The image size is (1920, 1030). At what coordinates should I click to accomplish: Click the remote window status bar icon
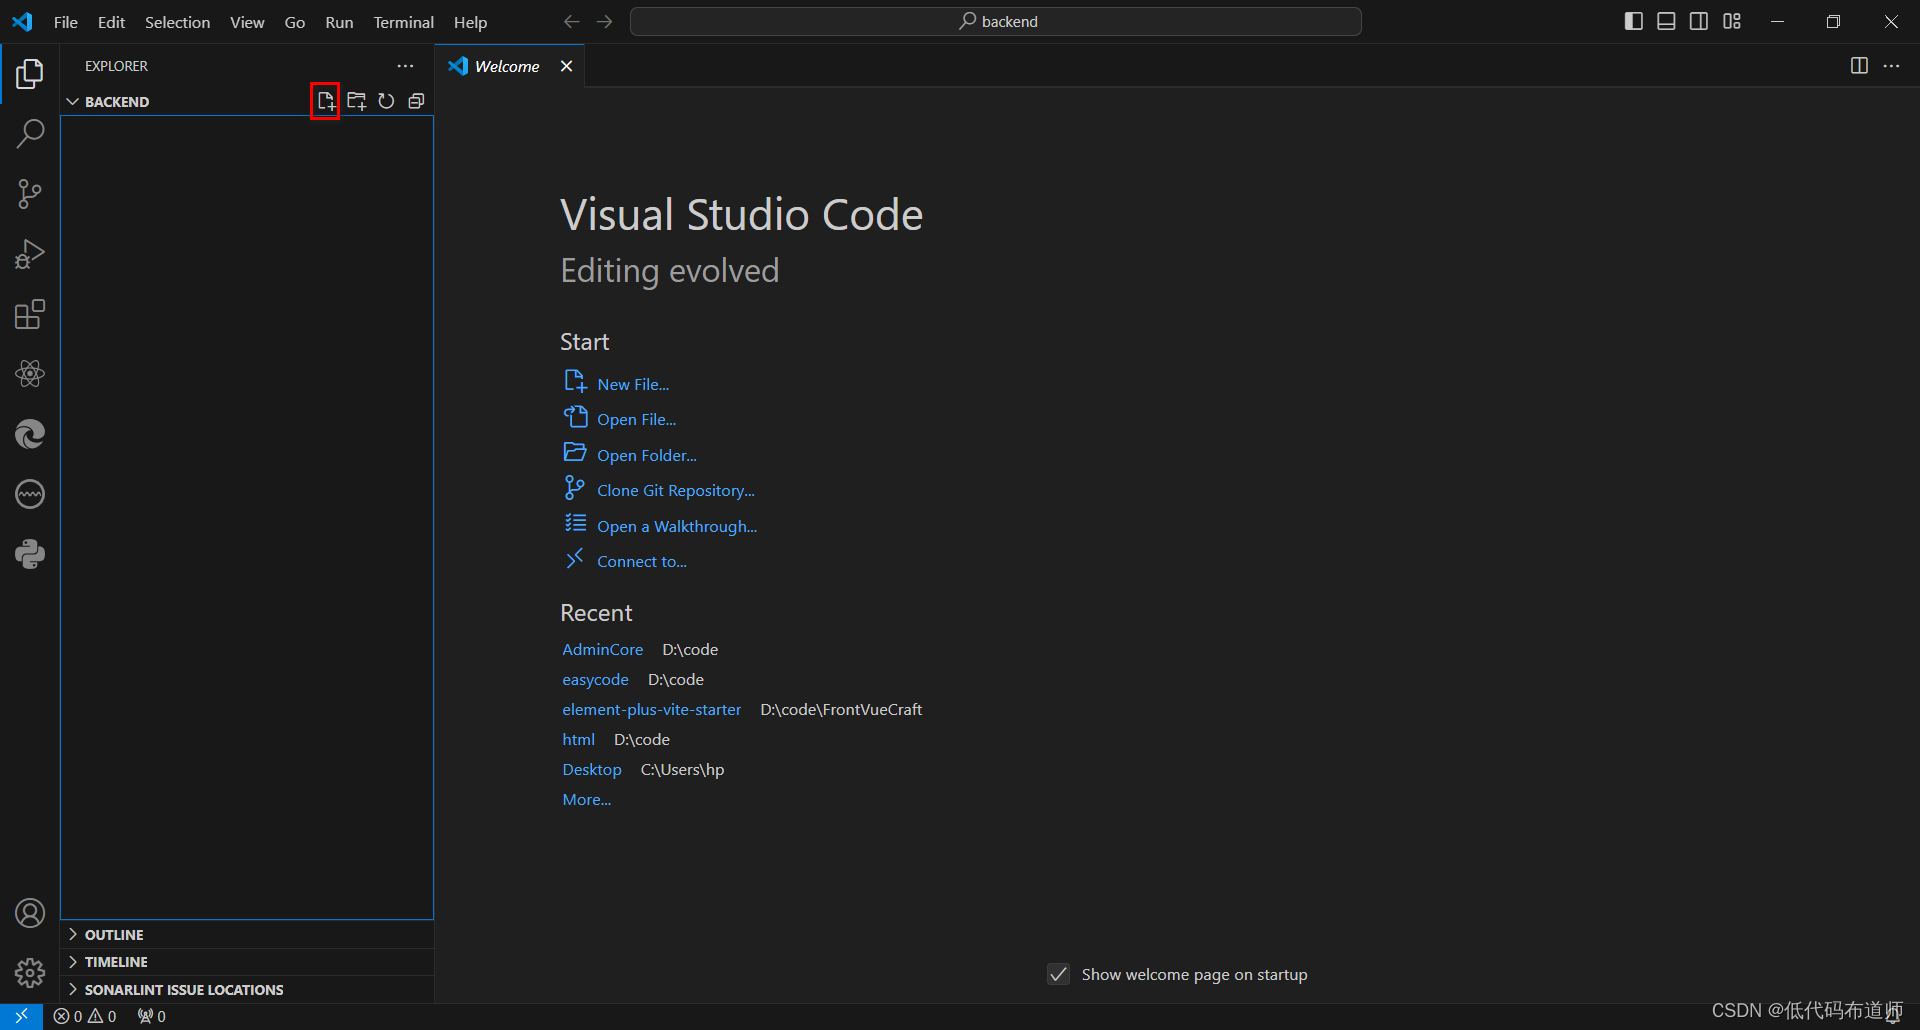[x=21, y=1016]
